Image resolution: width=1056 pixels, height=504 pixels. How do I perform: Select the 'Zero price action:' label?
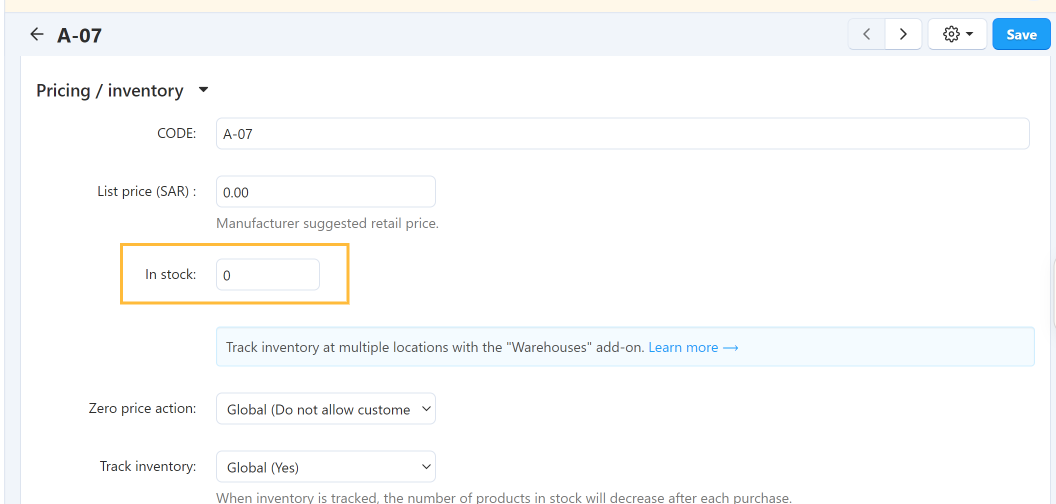[x=142, y=408]
